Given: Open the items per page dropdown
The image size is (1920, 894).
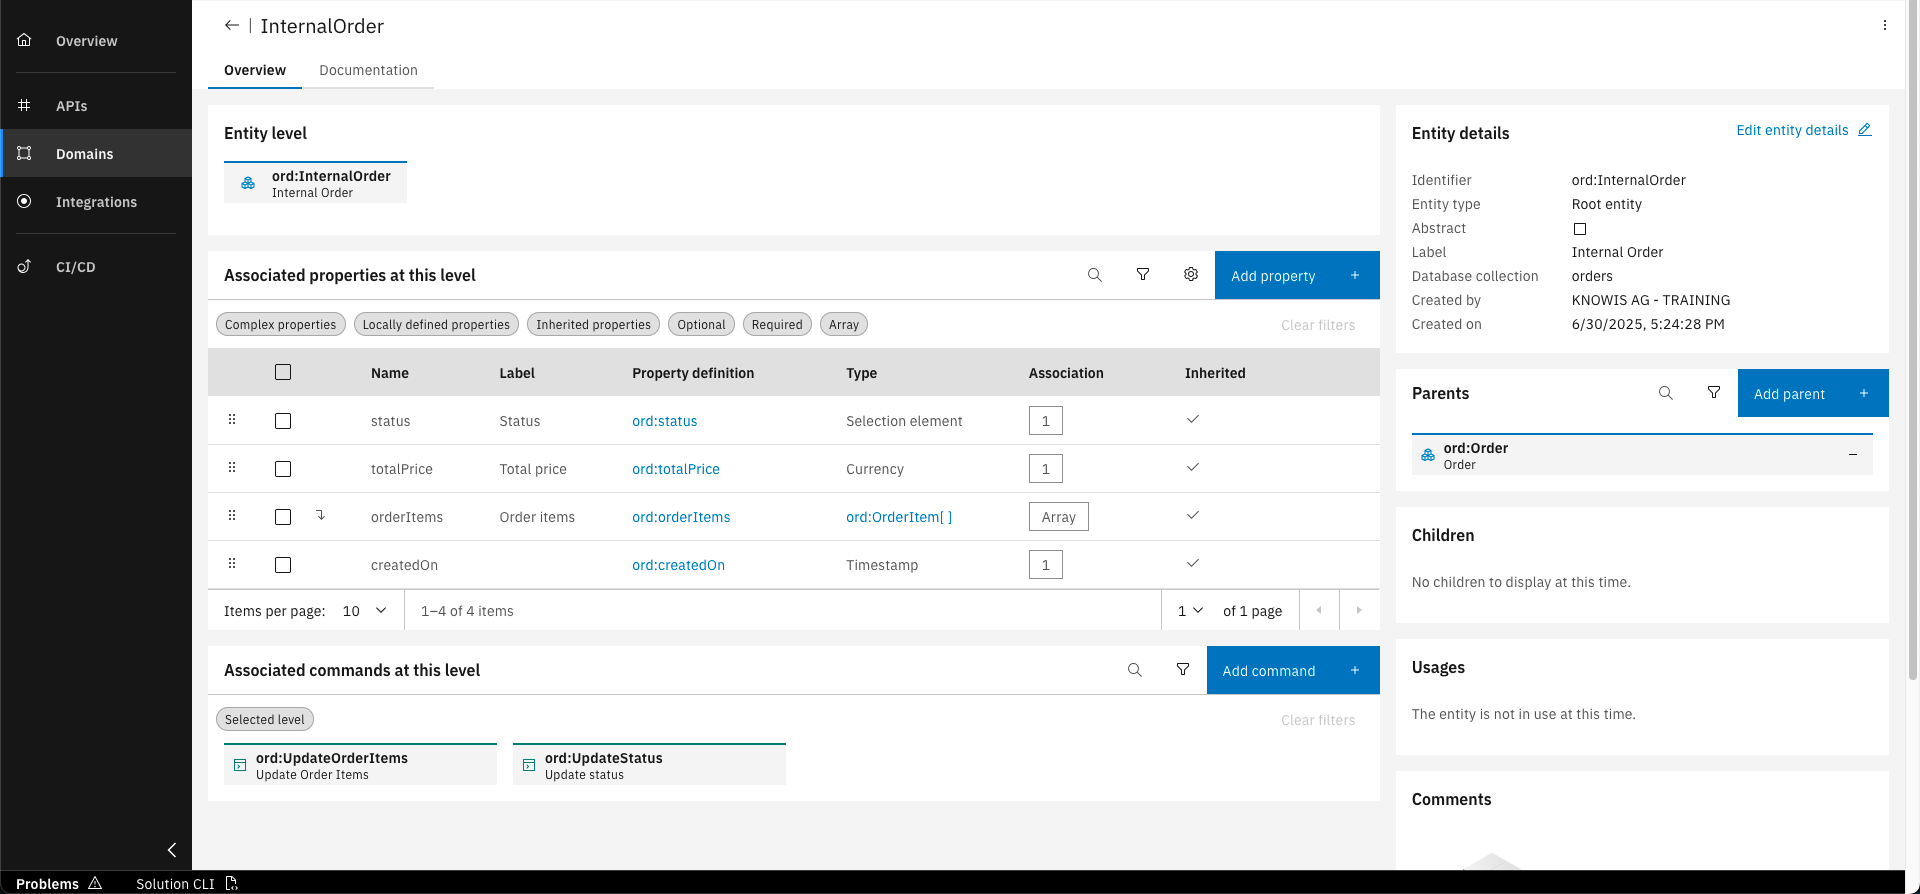Looking at the screenshot, I should pyautogui.click(x=365, y=611).
